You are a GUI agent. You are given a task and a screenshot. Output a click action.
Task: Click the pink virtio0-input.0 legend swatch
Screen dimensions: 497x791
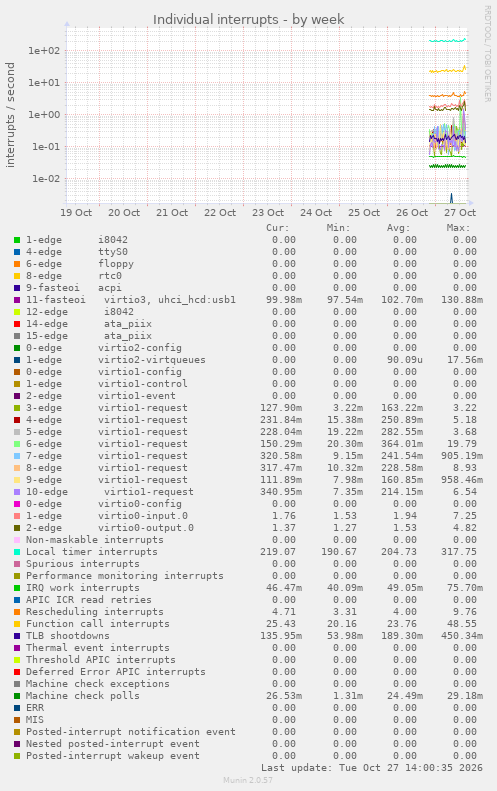tap(17, 516)
